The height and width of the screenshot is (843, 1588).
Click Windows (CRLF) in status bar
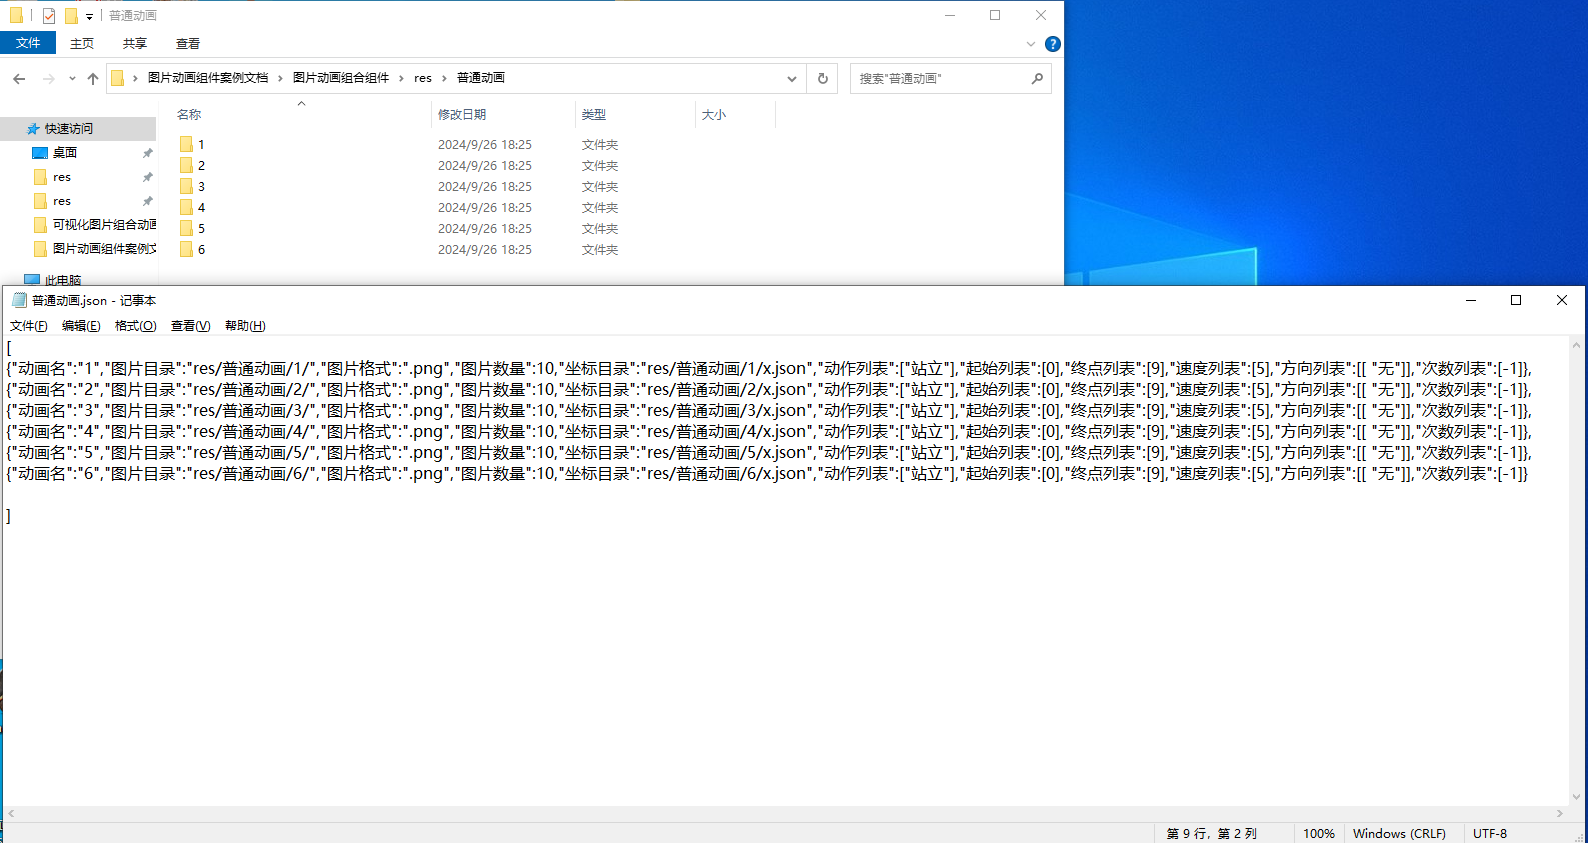point(1399,834)
